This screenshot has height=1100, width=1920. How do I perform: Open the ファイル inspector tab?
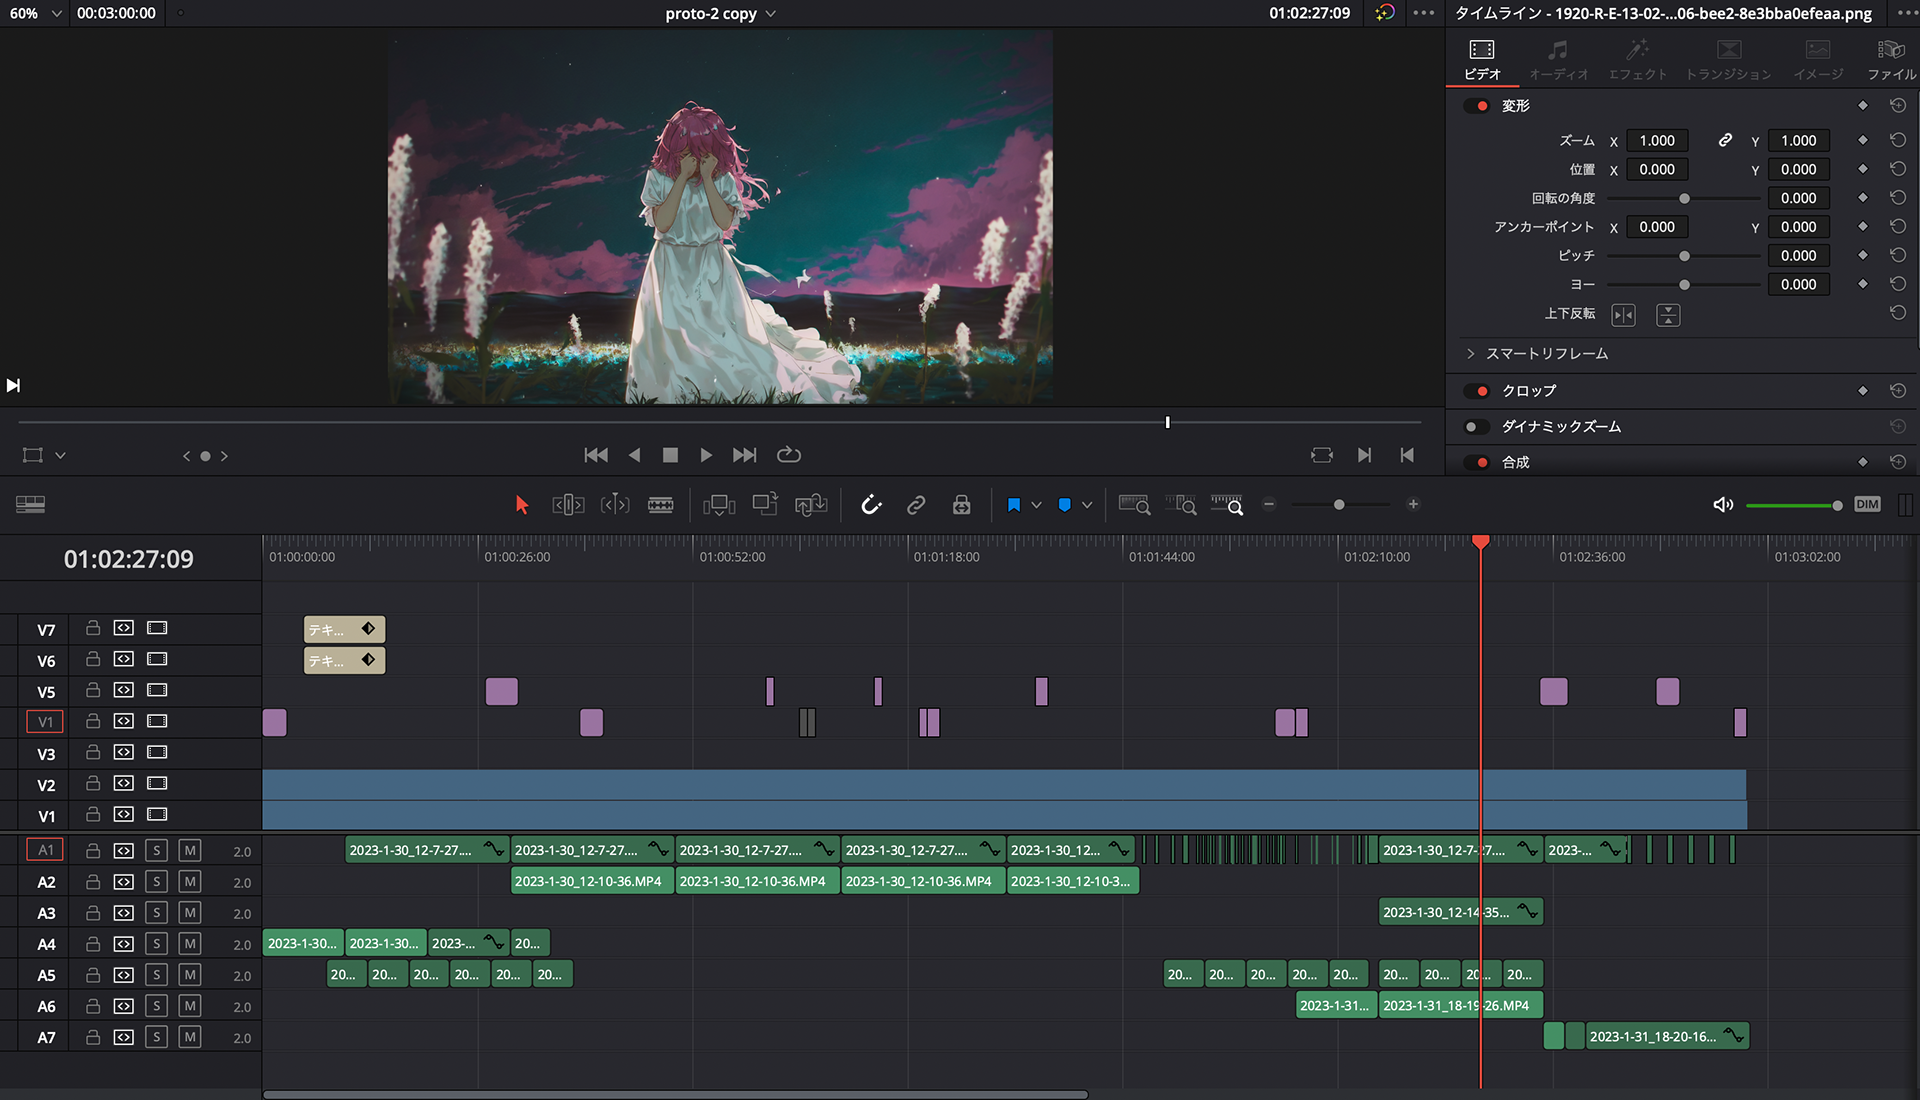coord(1890,60)
